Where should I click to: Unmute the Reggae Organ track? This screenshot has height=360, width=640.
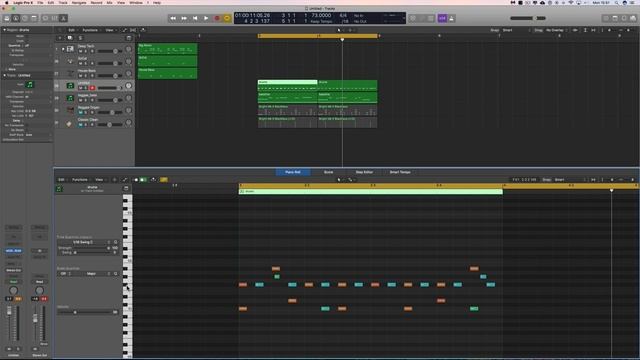point(80,113)
